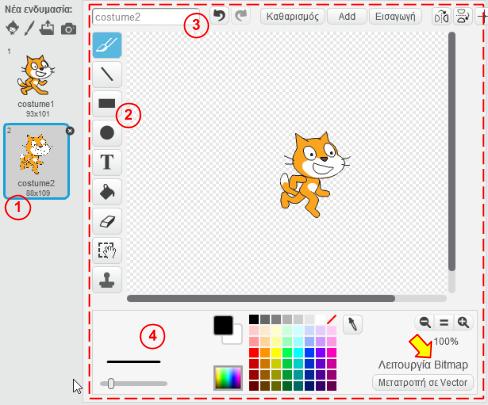Image resolution: width=488 pixels, height=405 pixels.
Task: Pick the bright green palette swatch
Action: click(287, 353)
